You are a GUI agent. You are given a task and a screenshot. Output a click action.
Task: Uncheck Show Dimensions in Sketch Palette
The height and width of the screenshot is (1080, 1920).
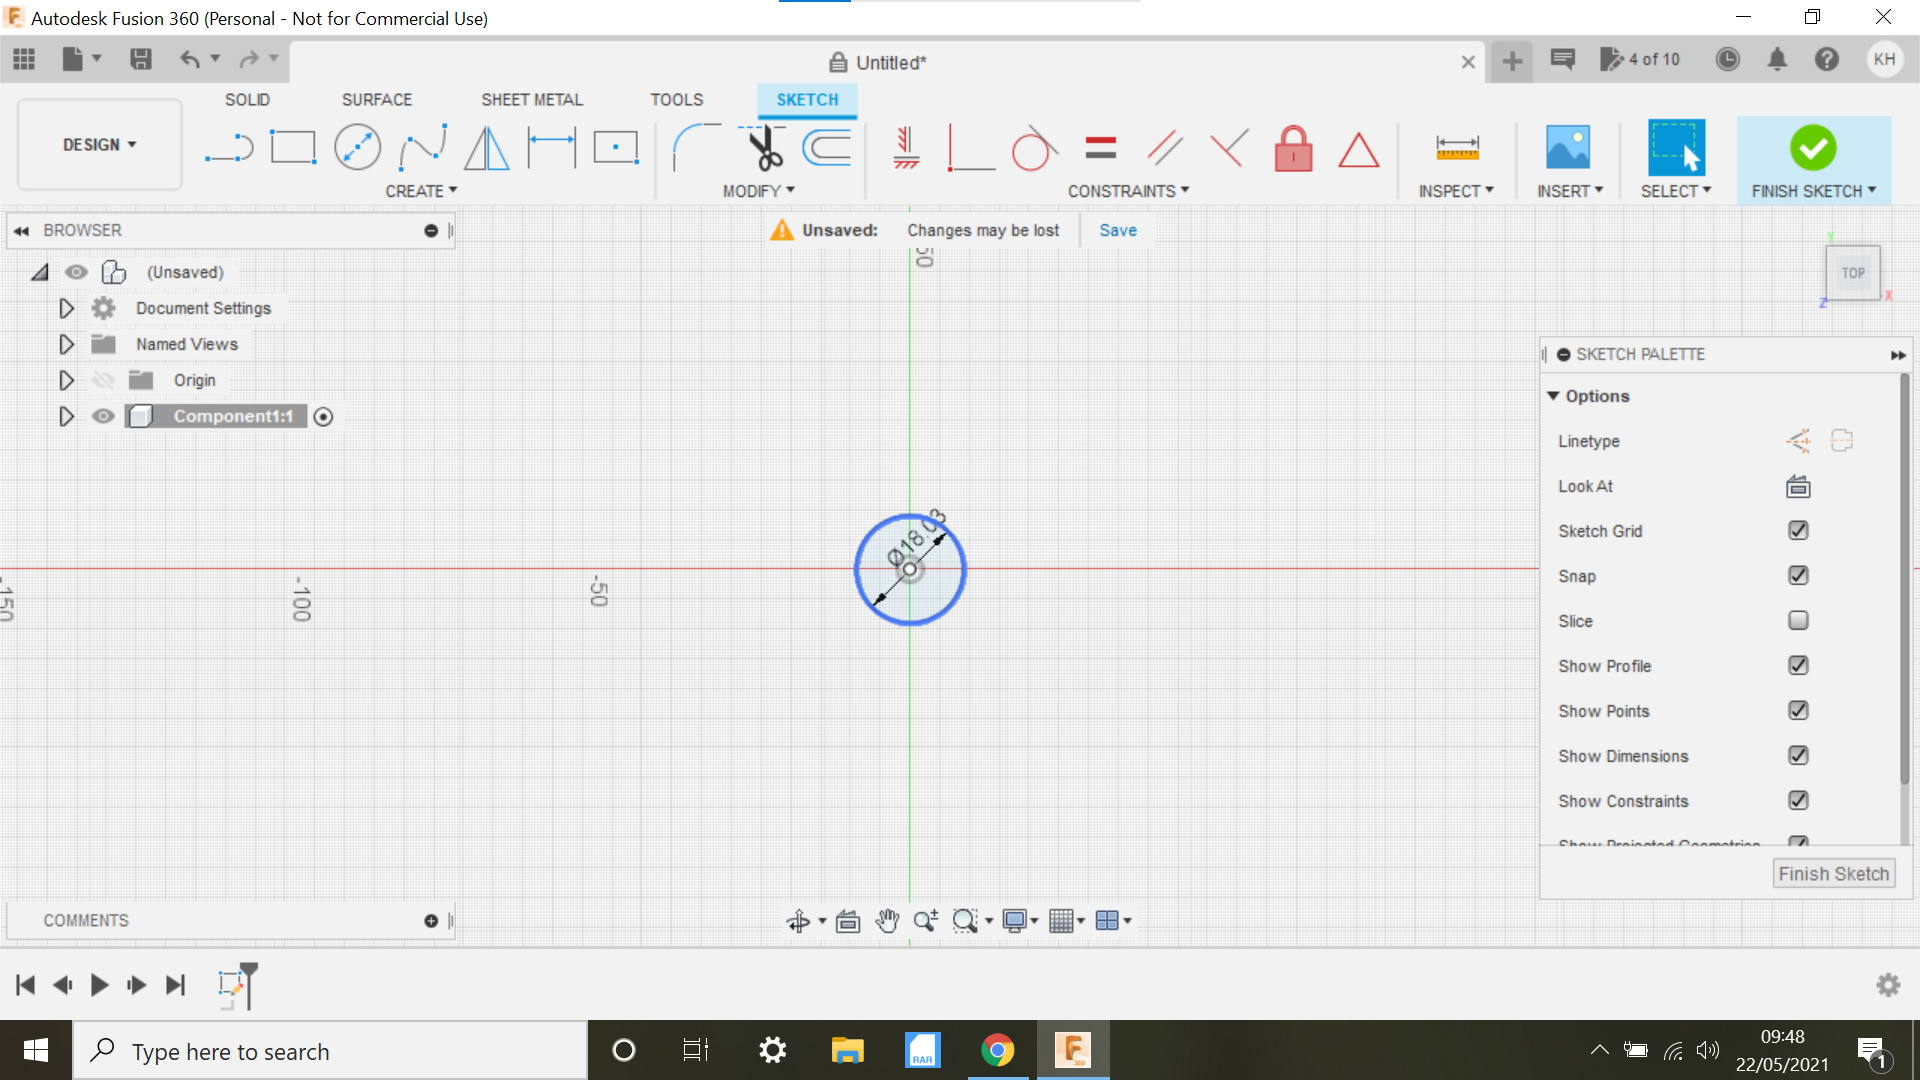(x=1798, y=755)
